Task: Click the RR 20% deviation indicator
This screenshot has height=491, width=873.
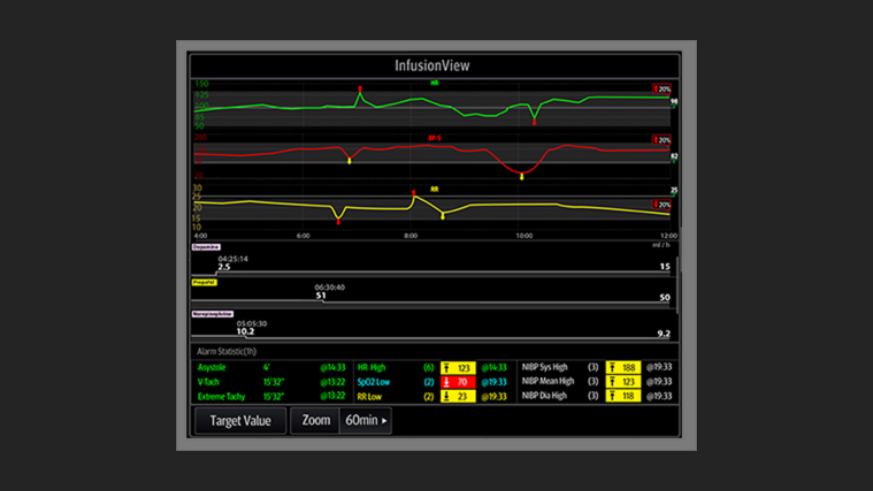Action: tap(661, 204)
